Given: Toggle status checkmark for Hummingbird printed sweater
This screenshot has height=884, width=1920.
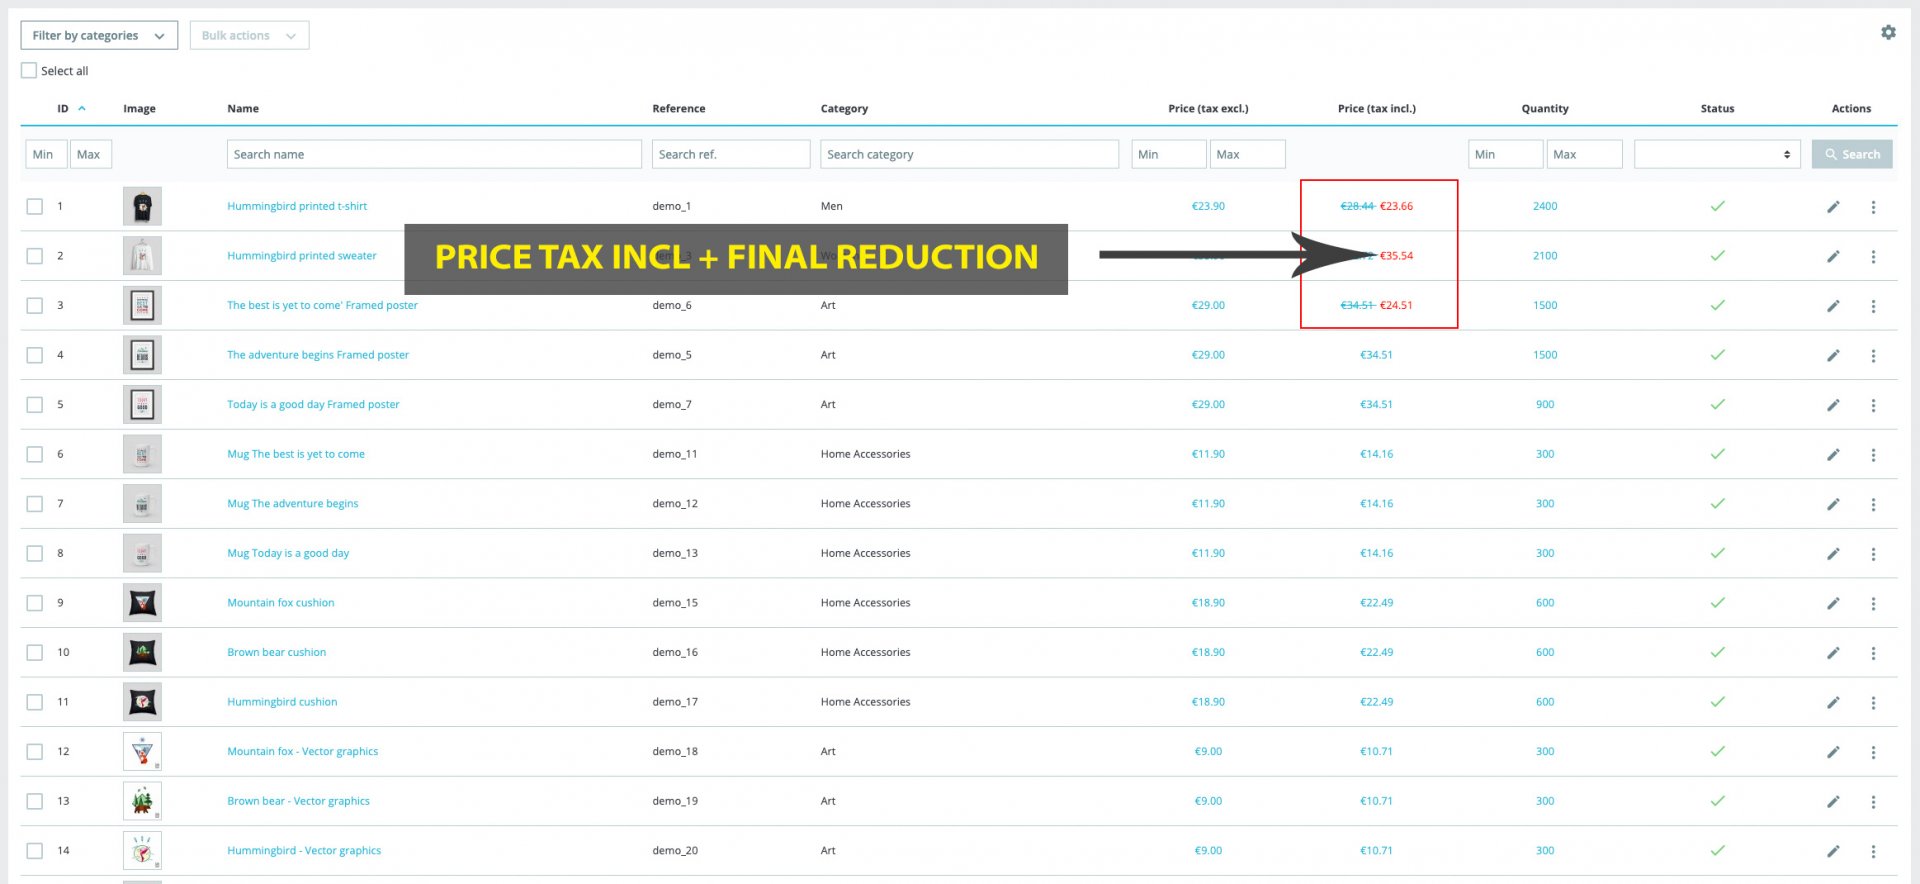Looking at the screenshot, I should (1717, 256).
